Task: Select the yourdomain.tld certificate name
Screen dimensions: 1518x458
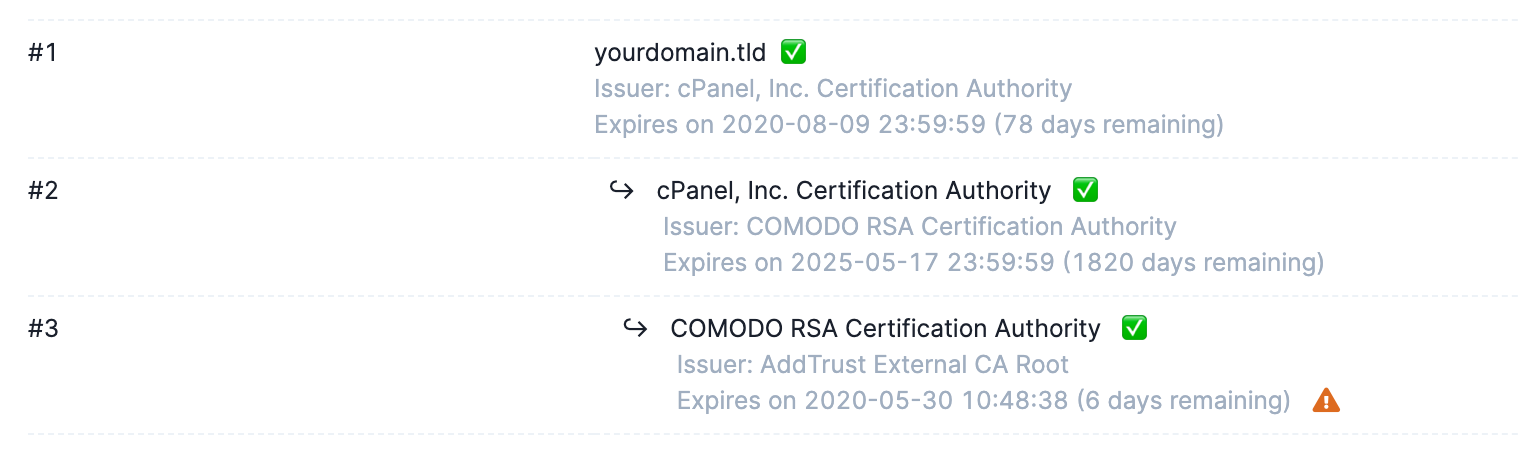Action: click(680, 52)
